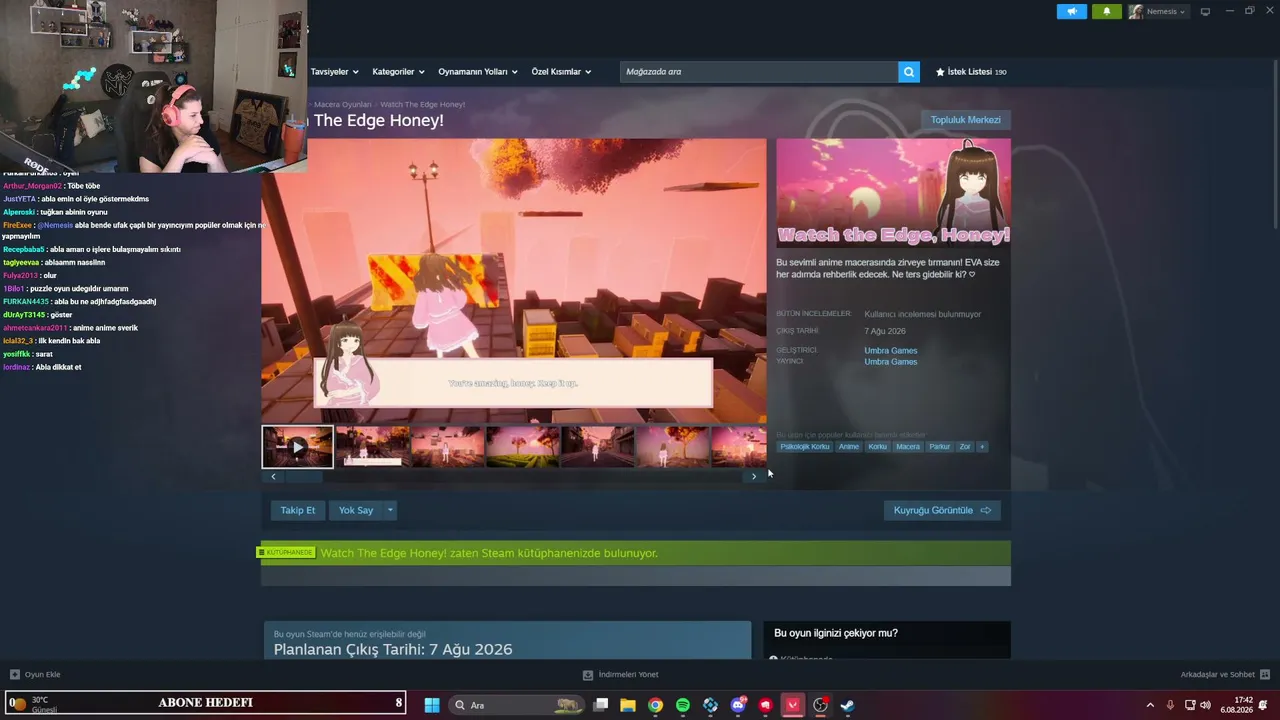Open Spotify from the taskbar
The height and width of the screenshot is (720, 1280).
tap(683, 705)
